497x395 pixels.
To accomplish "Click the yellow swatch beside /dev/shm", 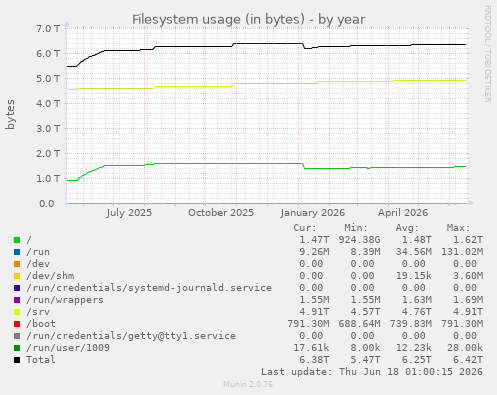I will pyautogui.click(x=17, y=276).
